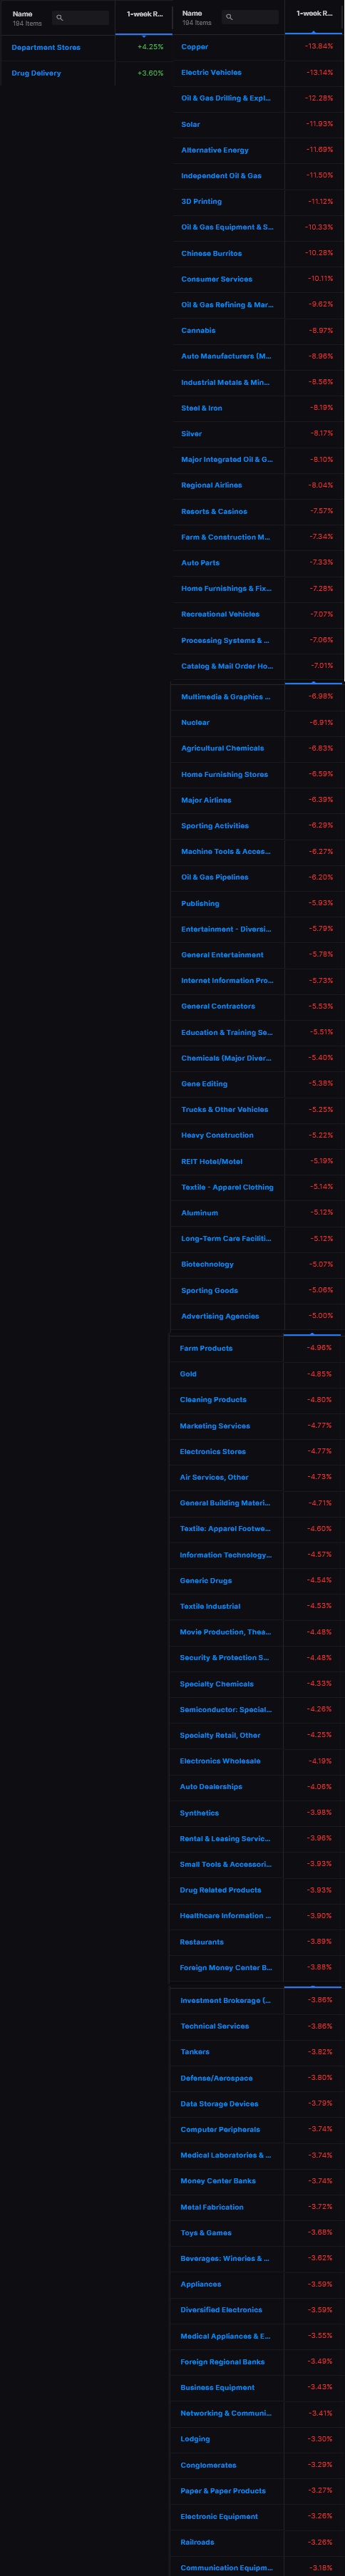Click the left table search field
Screen dimensions: 345x2576
coord(81,18)
